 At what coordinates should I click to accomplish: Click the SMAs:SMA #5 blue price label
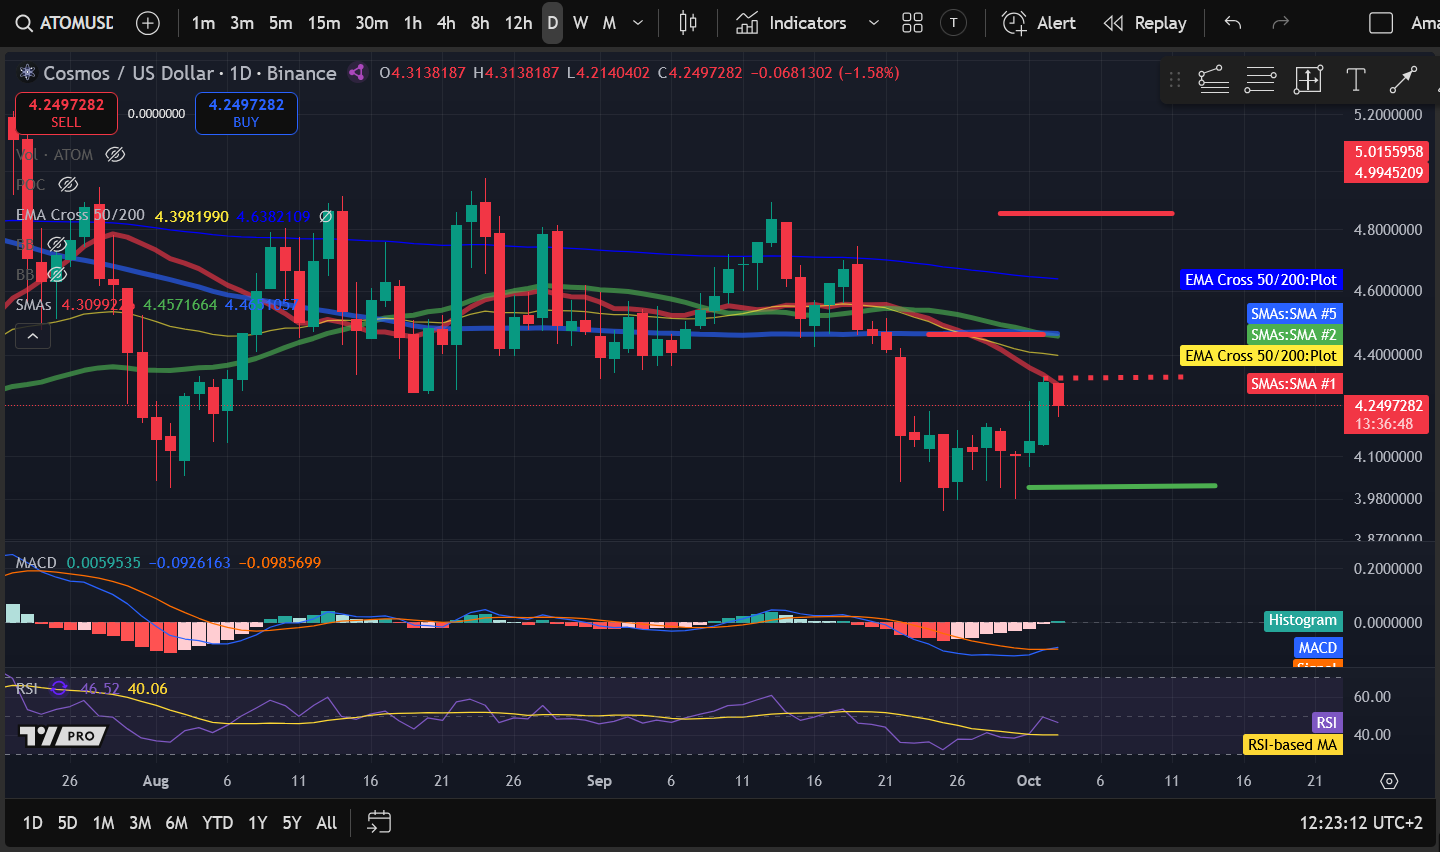[1293, 314]
